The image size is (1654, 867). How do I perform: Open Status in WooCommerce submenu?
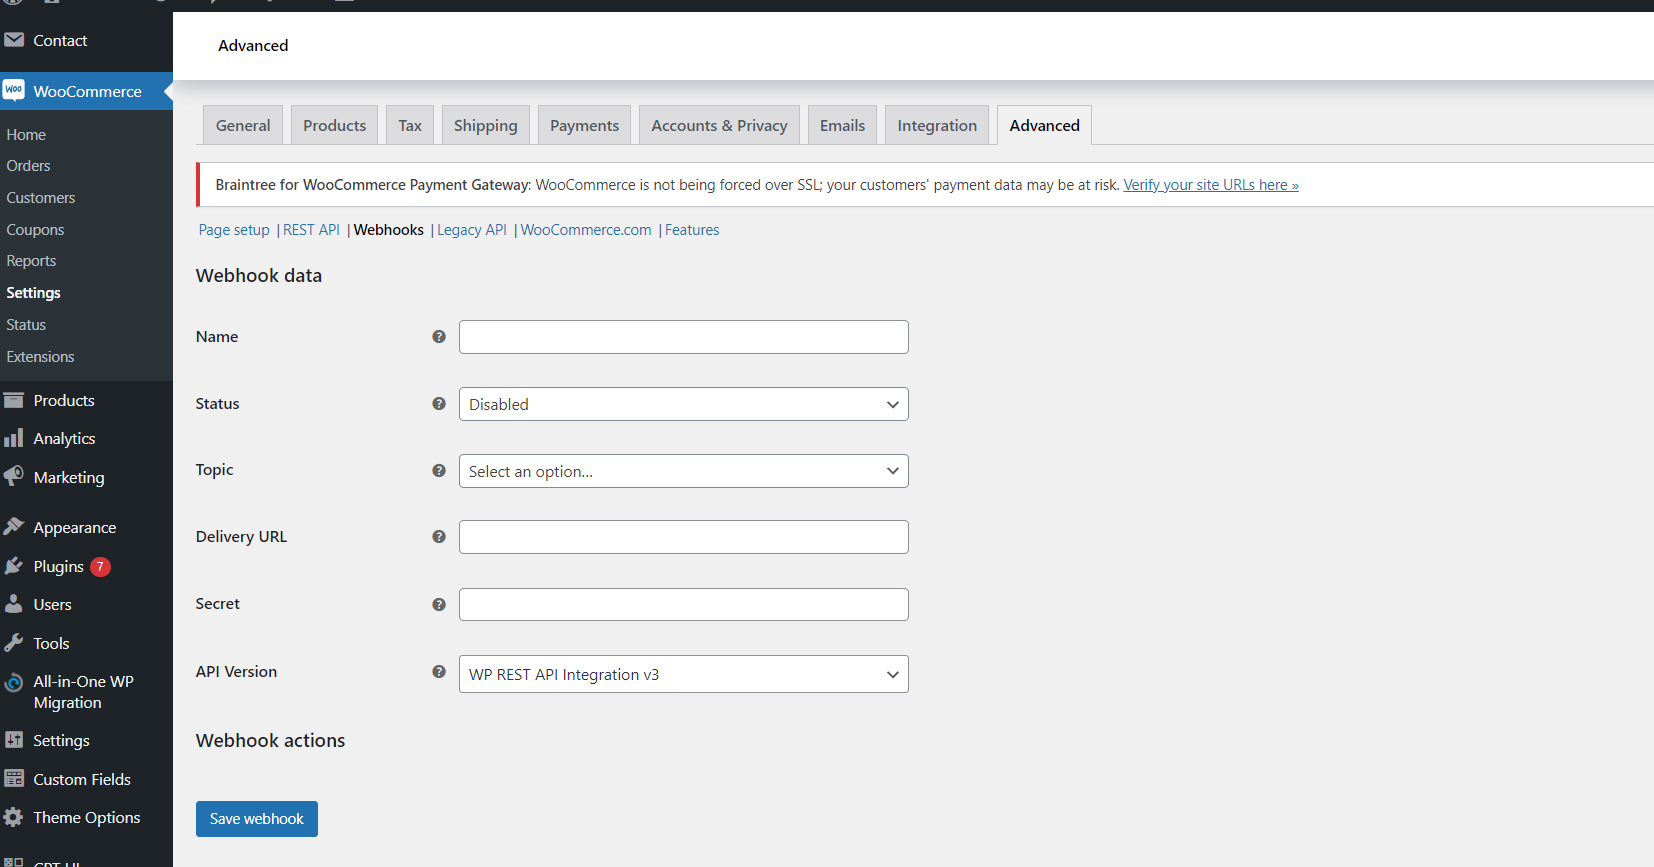[x=26, y=325]
